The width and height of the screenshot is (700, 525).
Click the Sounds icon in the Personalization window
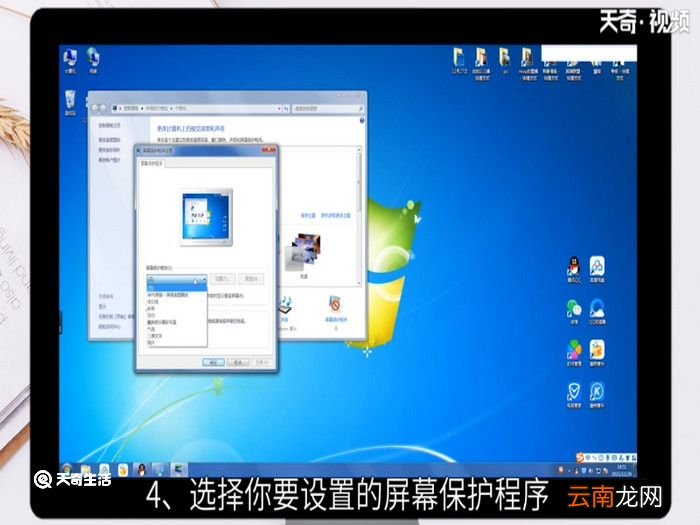pyautogui.click(x=285, y=305)
